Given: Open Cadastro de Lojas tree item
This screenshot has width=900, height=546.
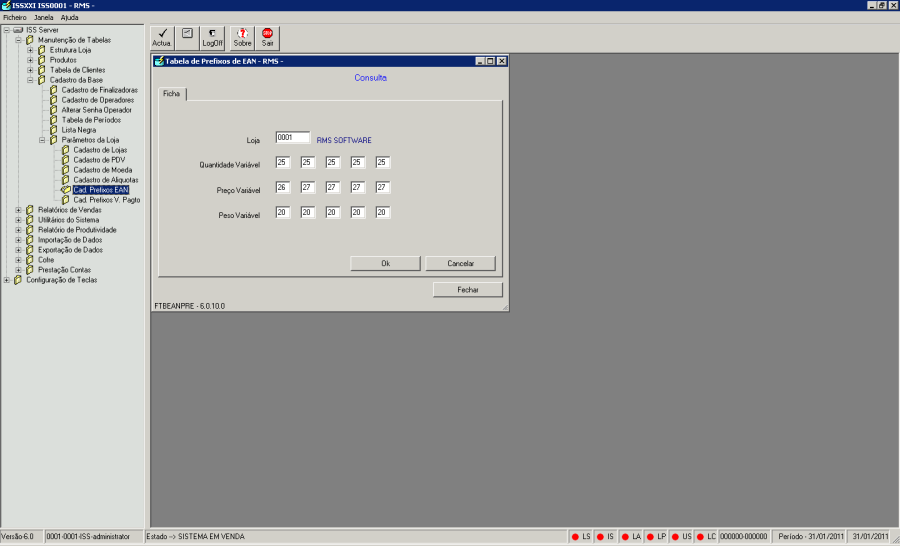Looking at the screenshot, I should pos(100,150).
